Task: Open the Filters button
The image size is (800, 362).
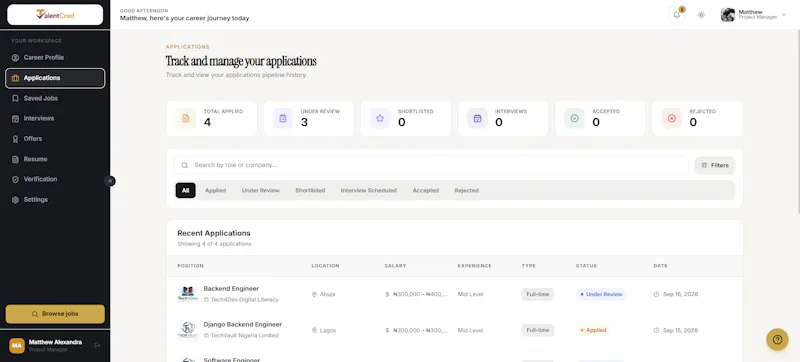Action: [715, 165]
